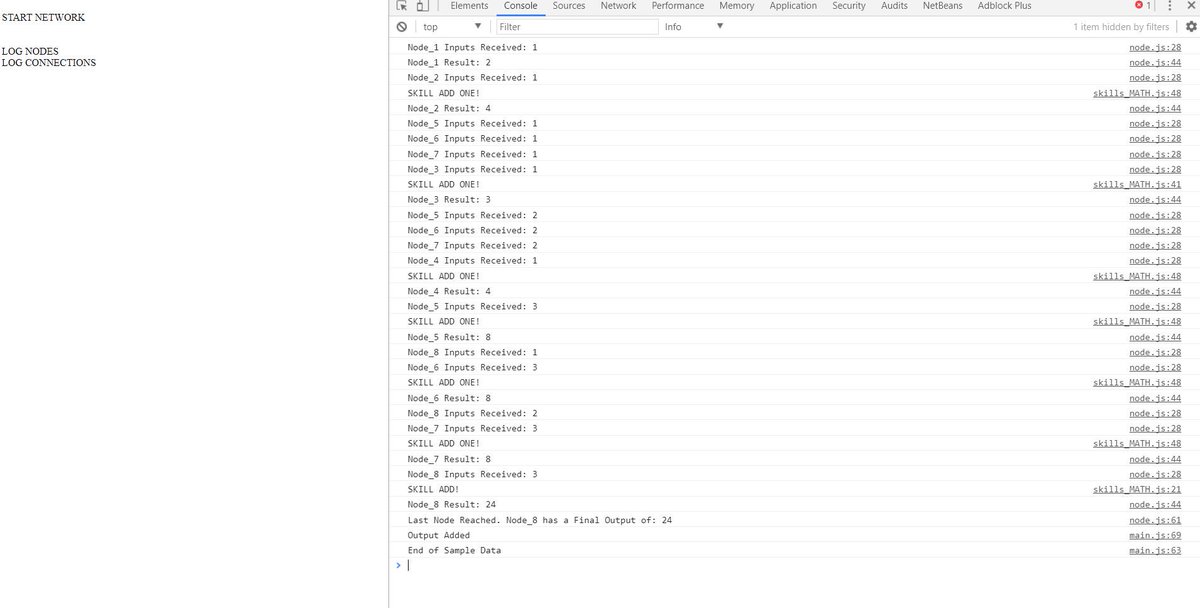Select log 'Node_5 Inputs Received: 2'
Screen dimensions: 1200x608
(x=472, y=215)
